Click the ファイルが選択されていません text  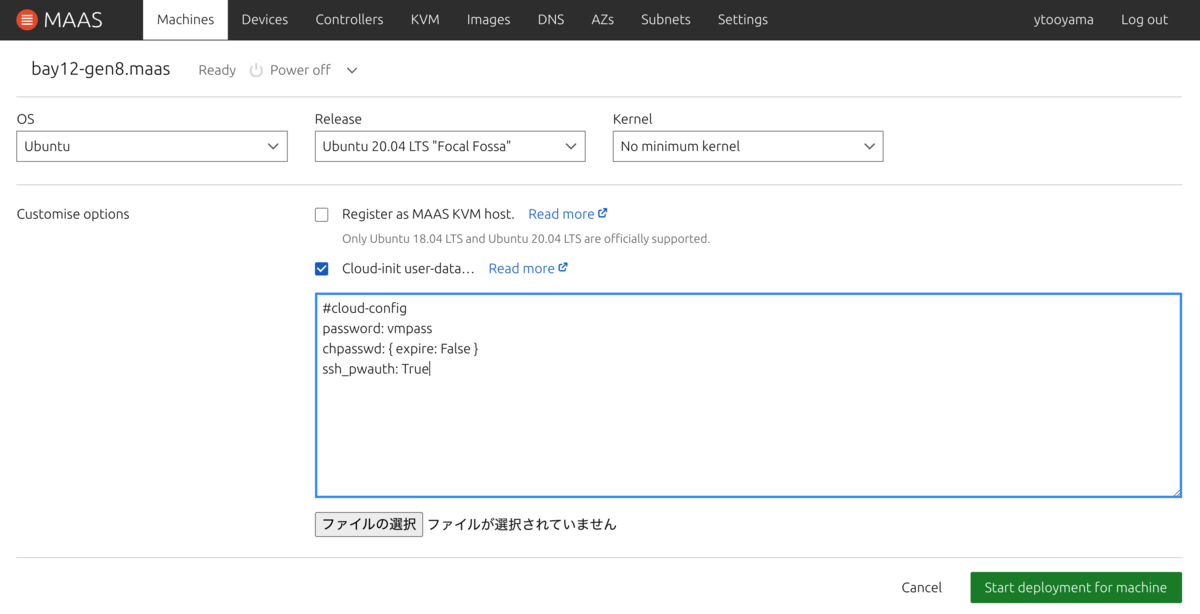[x=522, y=524]
